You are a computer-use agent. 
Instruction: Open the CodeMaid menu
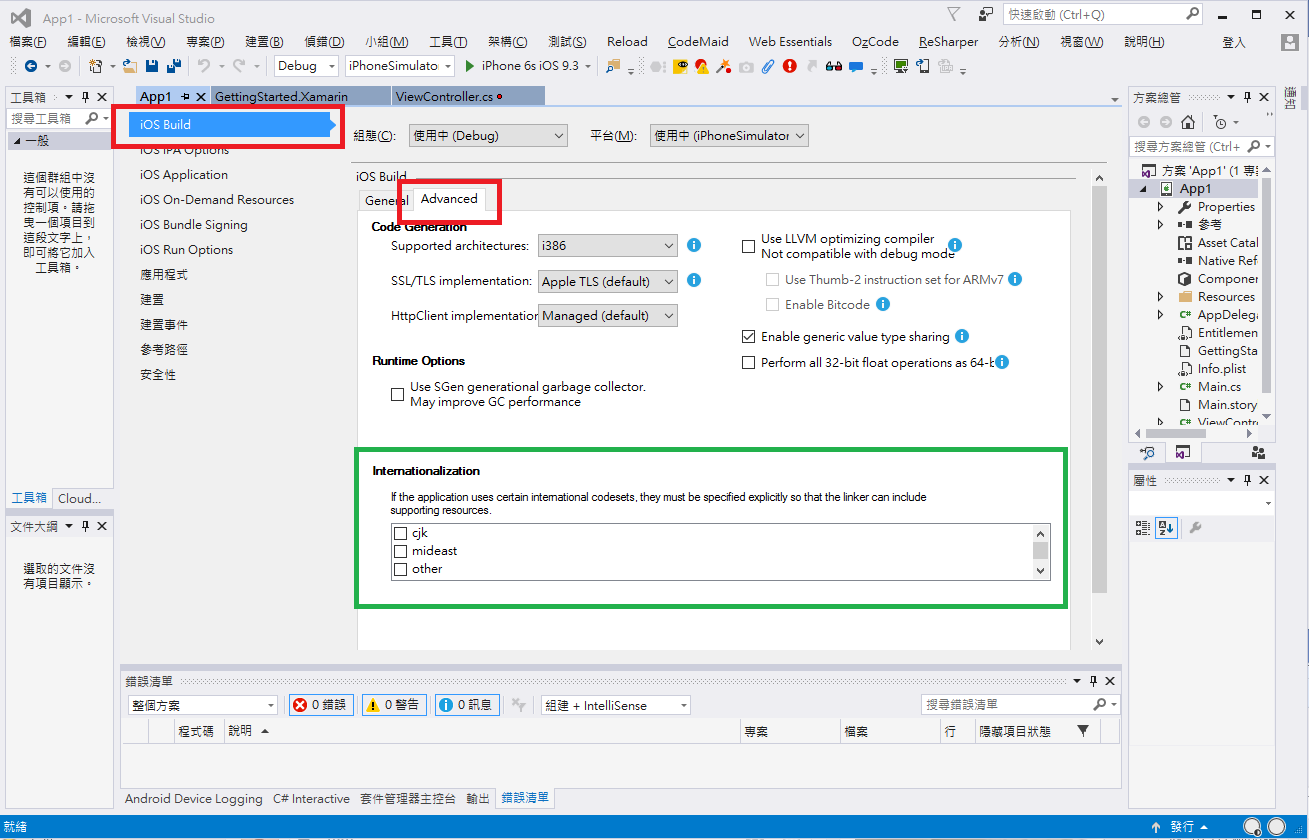click(698, 42)
